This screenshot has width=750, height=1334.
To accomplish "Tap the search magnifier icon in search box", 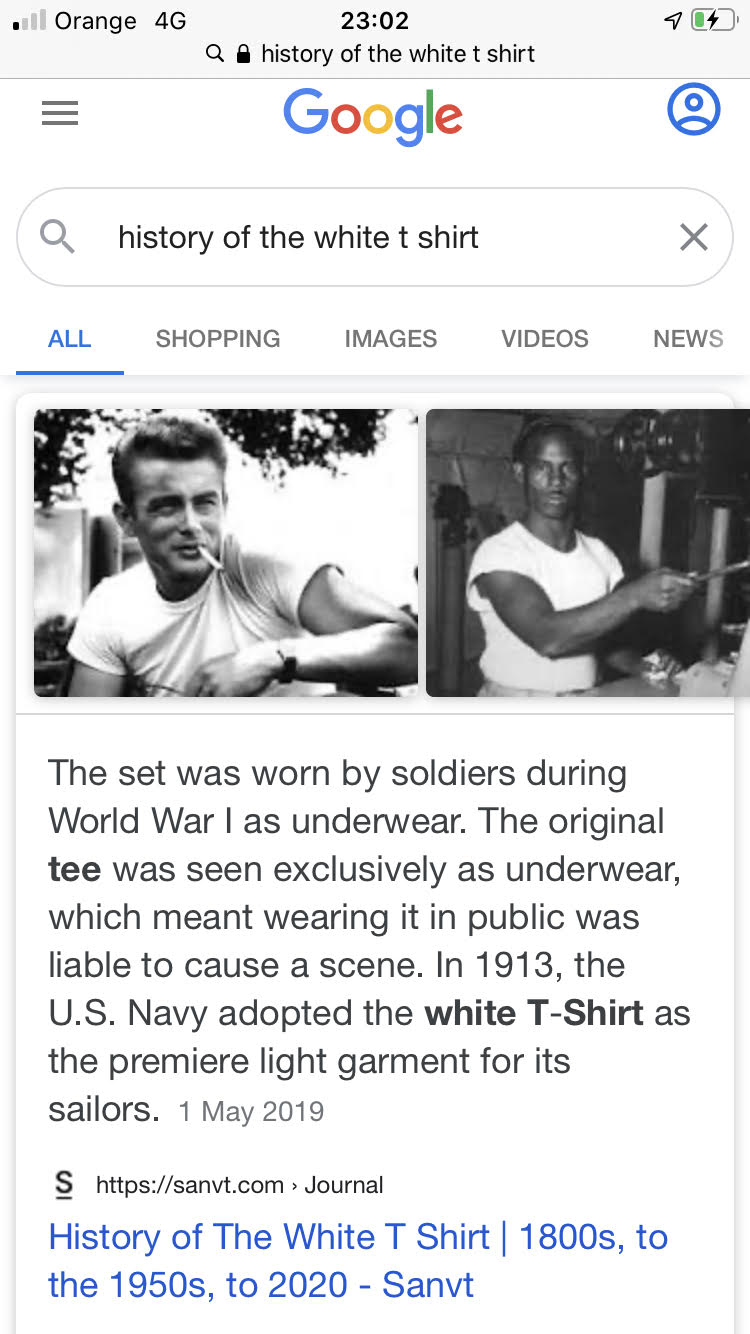I will (x=57, y=237).
